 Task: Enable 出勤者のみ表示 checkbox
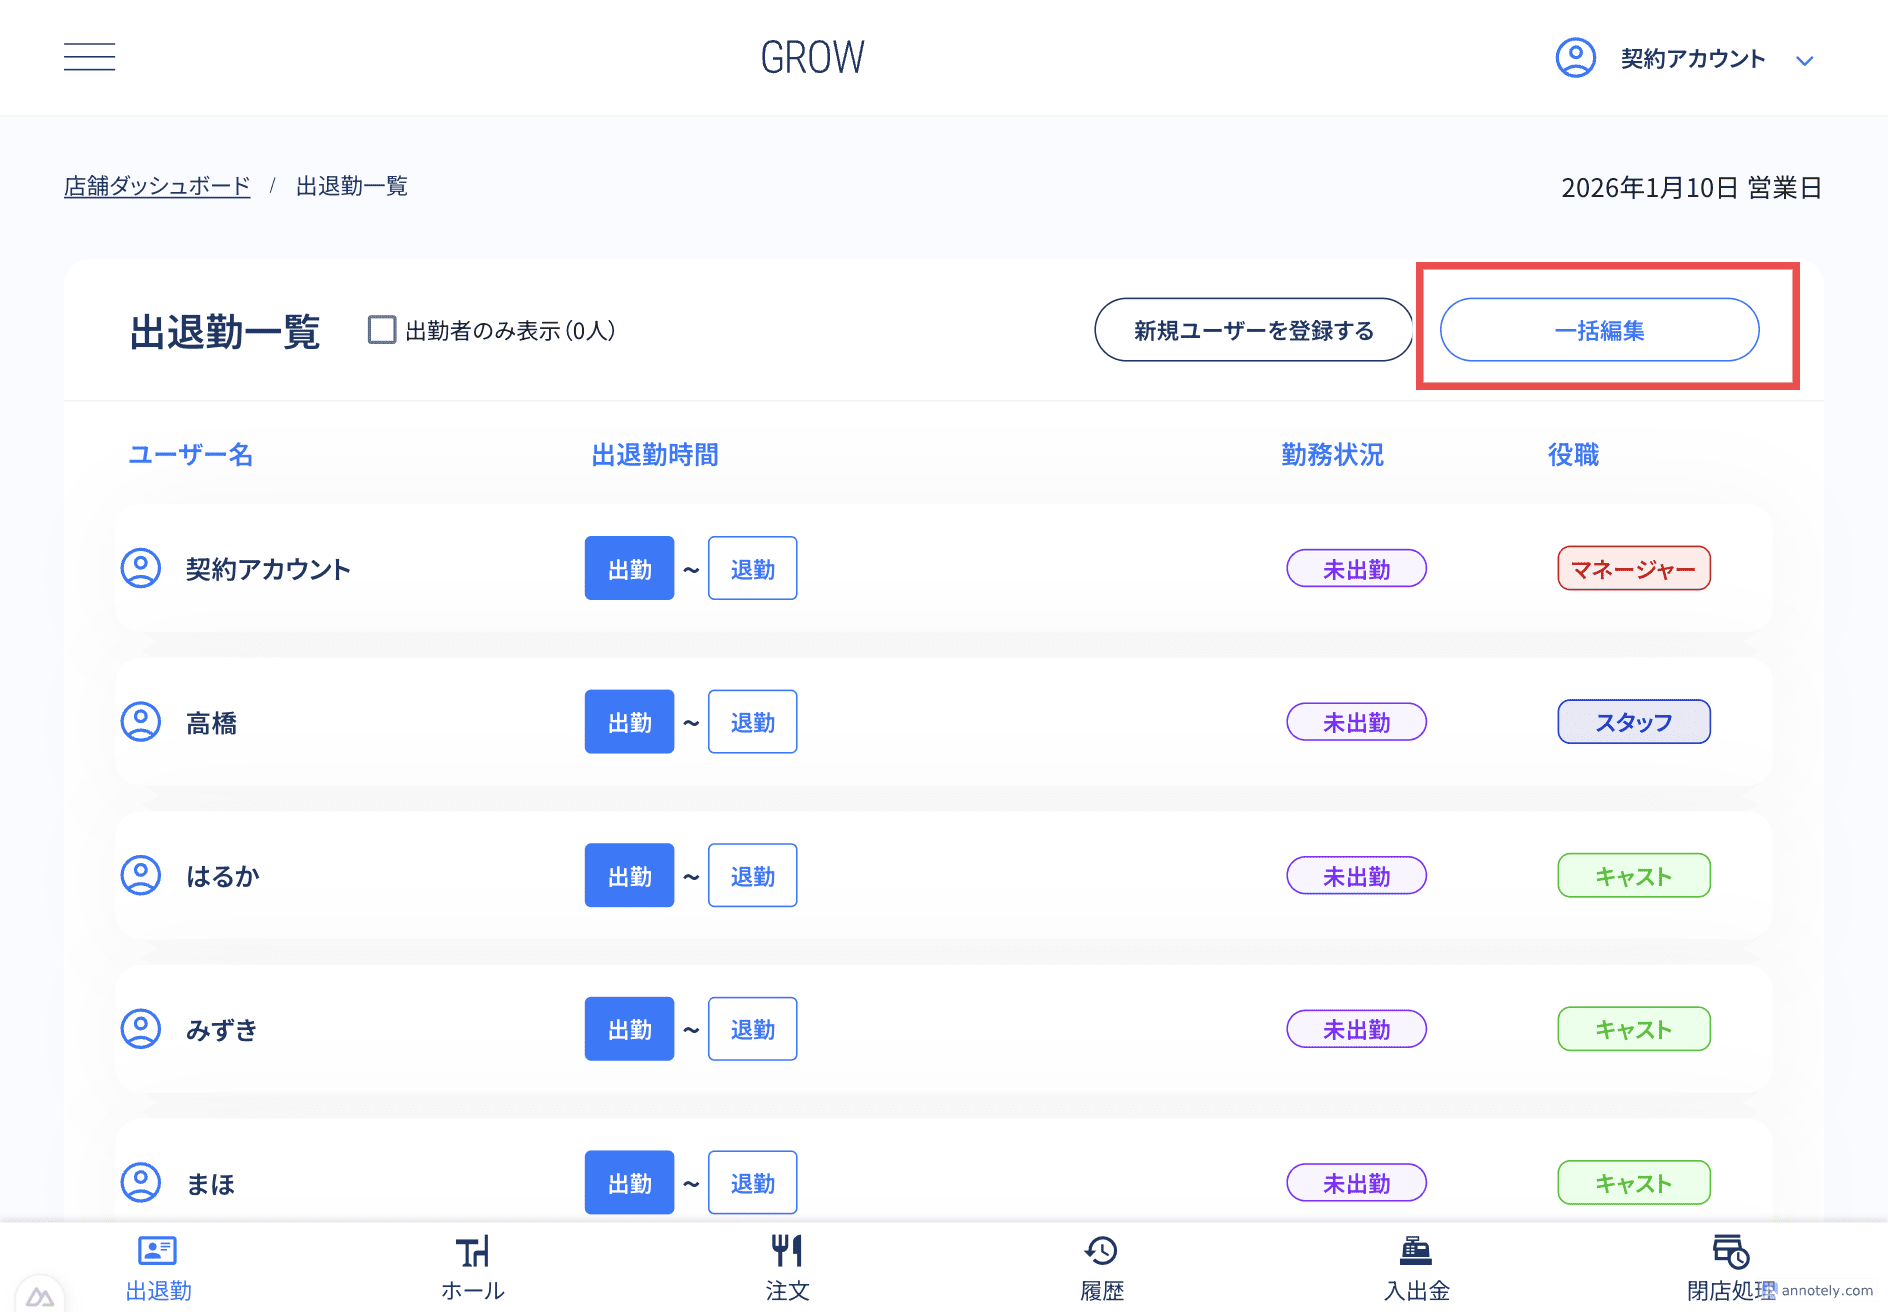tap(382, 330)
